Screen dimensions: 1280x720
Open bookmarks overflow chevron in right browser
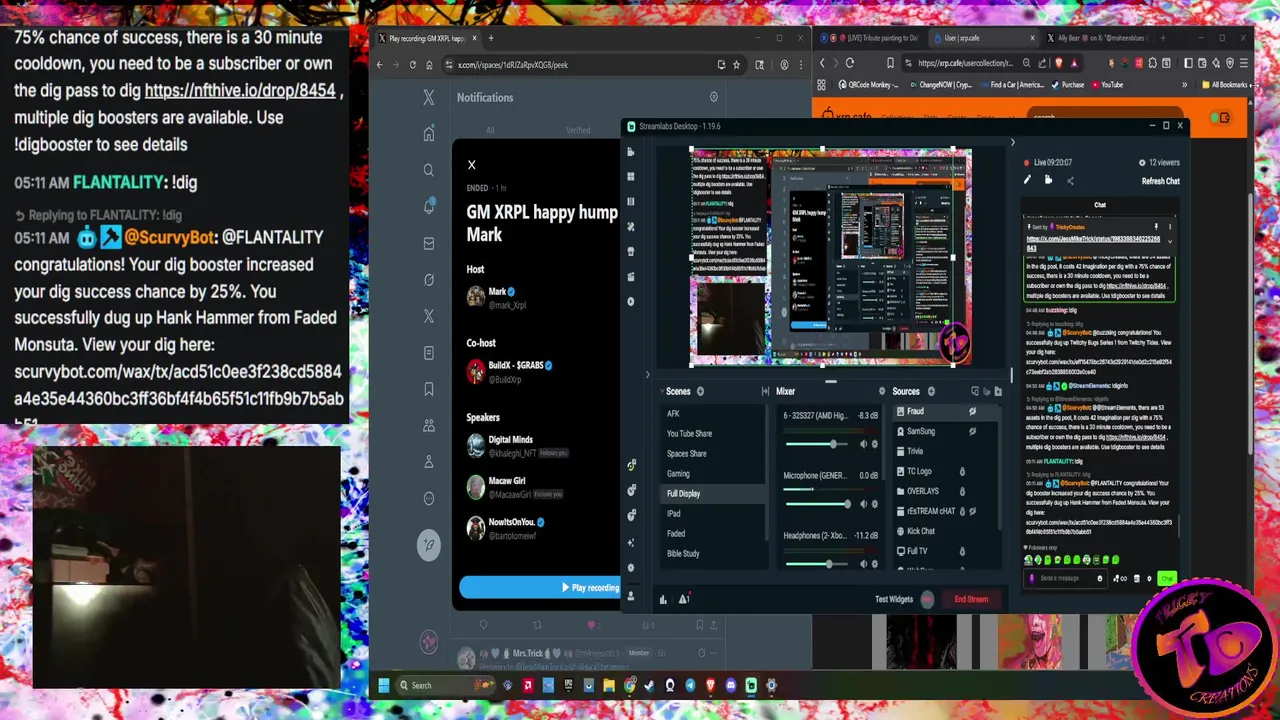(x=1184, y=85)
